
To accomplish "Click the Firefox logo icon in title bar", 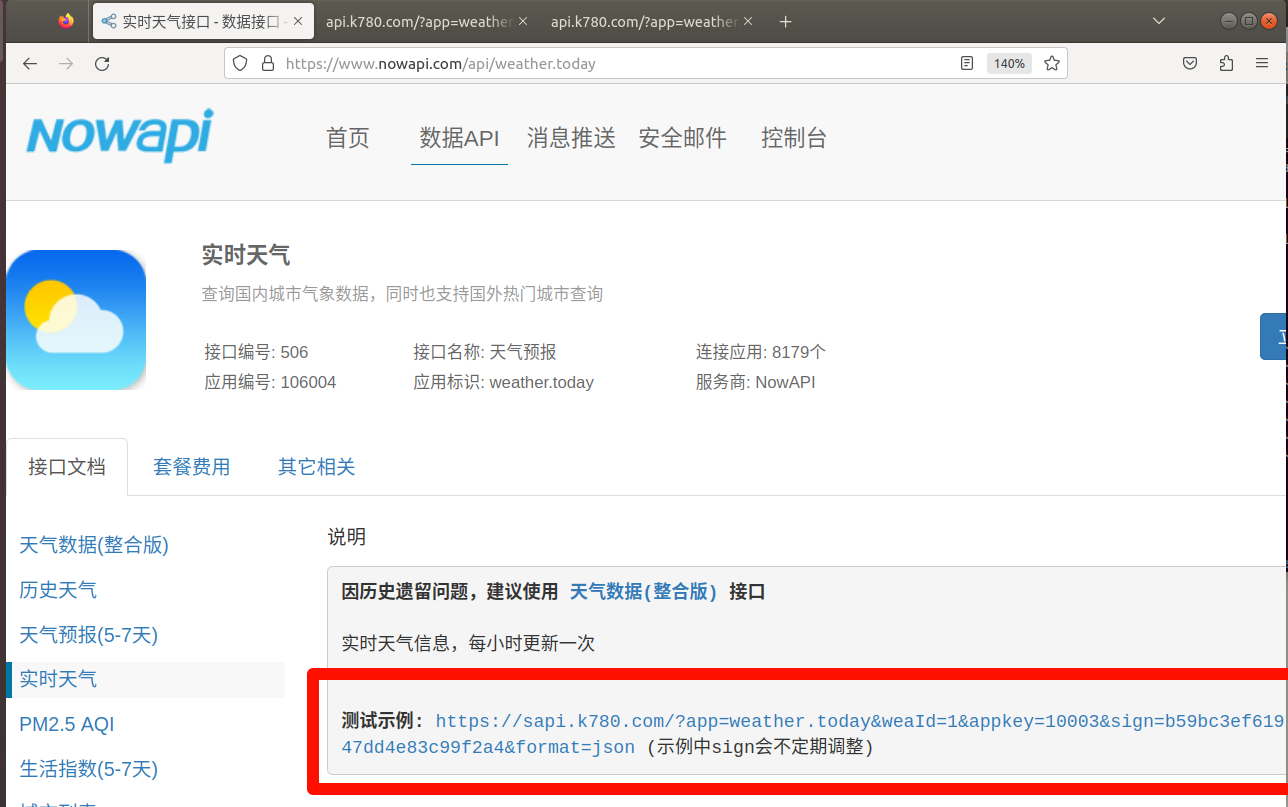I will (x=66, y=21).
